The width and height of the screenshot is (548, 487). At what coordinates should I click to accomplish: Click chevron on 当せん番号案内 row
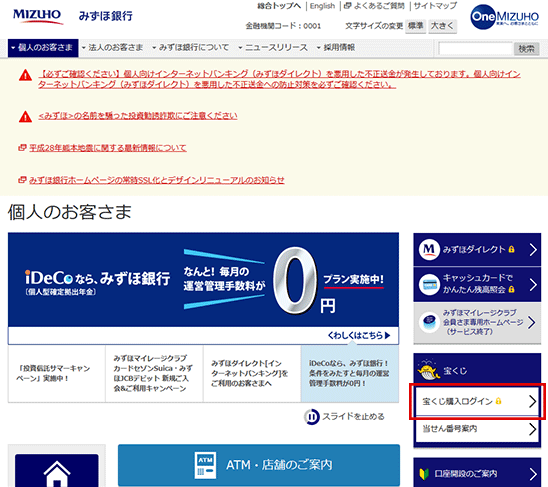click(532, 429)
